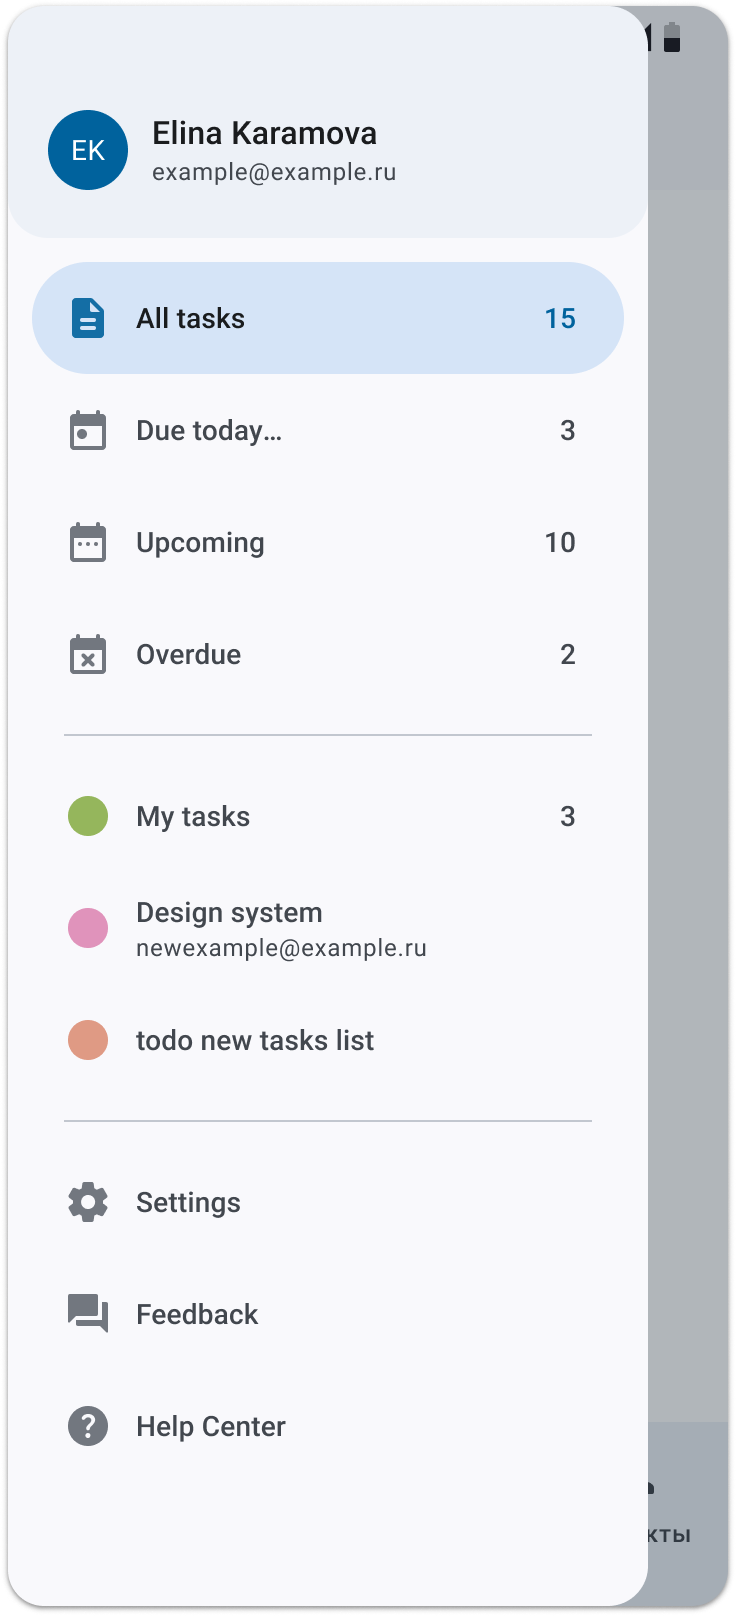Click the Upcoming calendar icon
This screenshot has width=736, height=1616.
[88, 543]
